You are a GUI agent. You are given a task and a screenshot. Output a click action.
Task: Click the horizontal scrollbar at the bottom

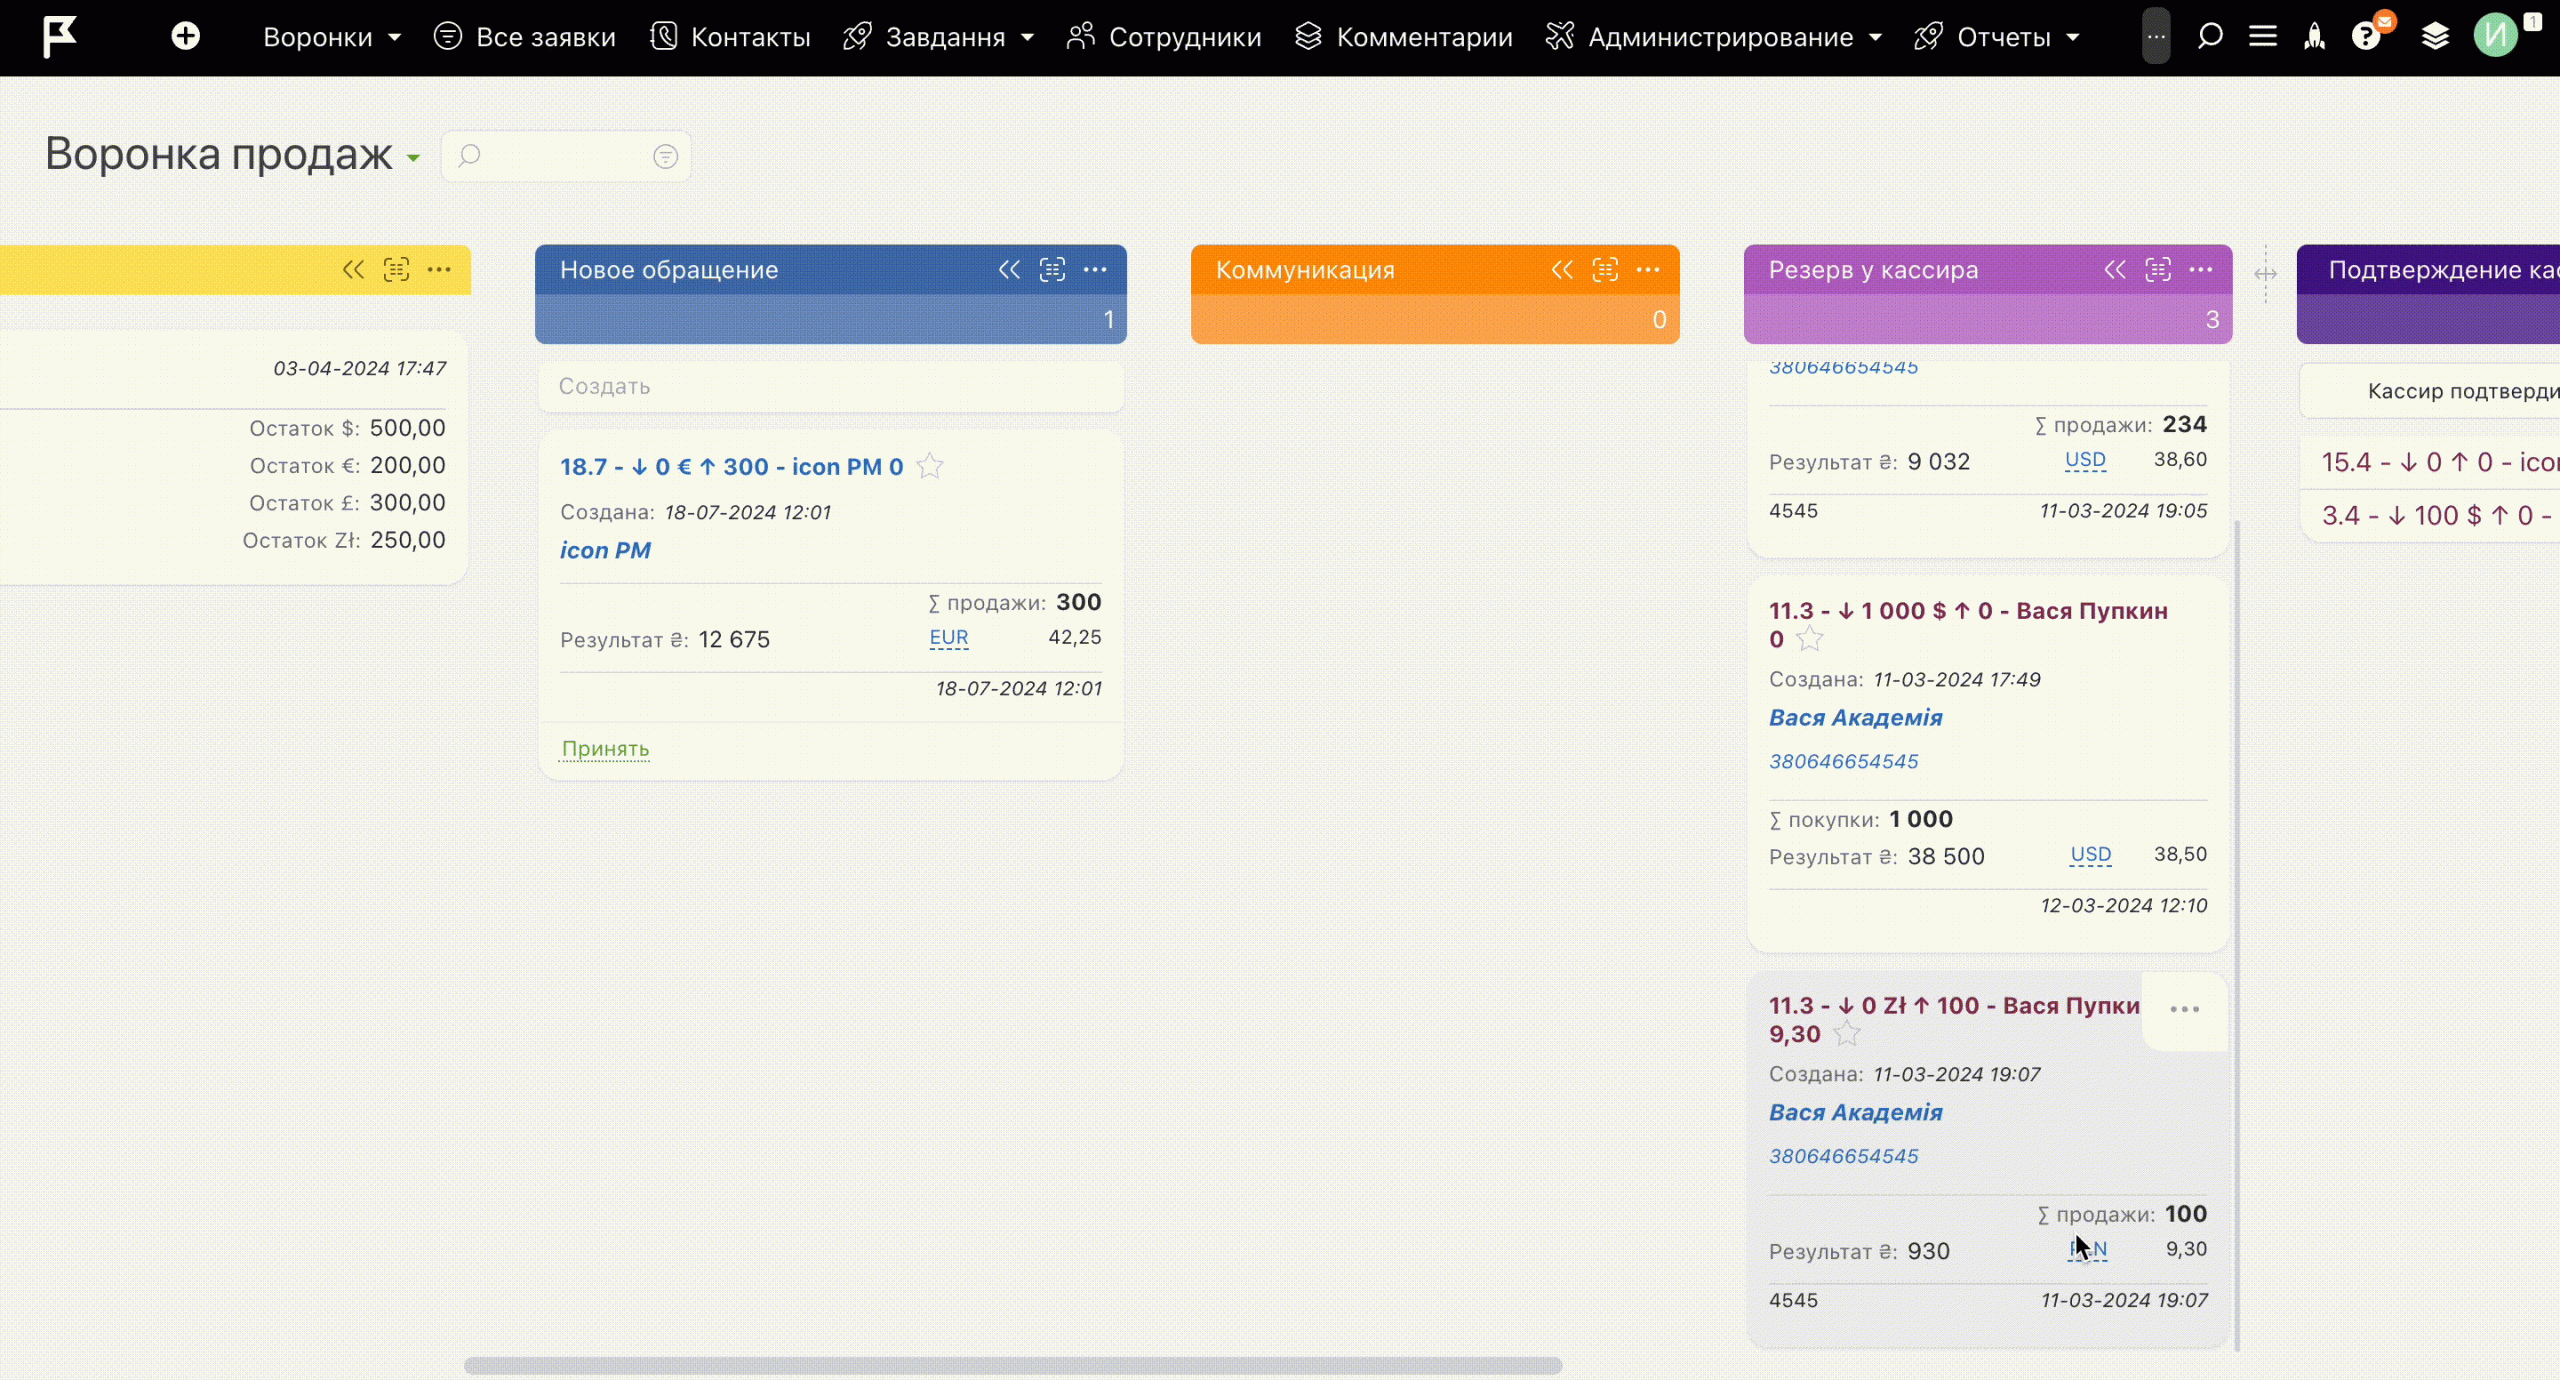(1012, 1365)
